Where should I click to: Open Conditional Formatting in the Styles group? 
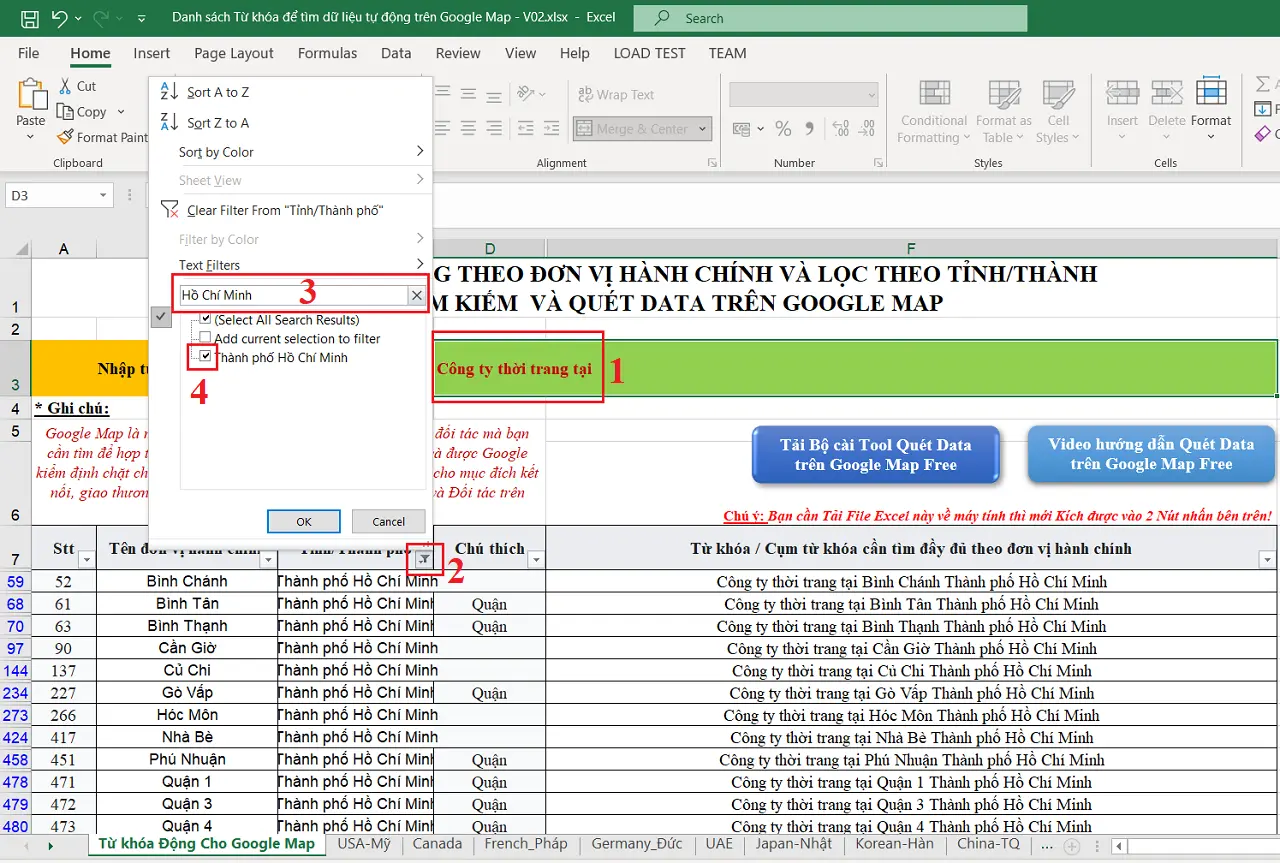pyautogui.click(x=932, y=111)
